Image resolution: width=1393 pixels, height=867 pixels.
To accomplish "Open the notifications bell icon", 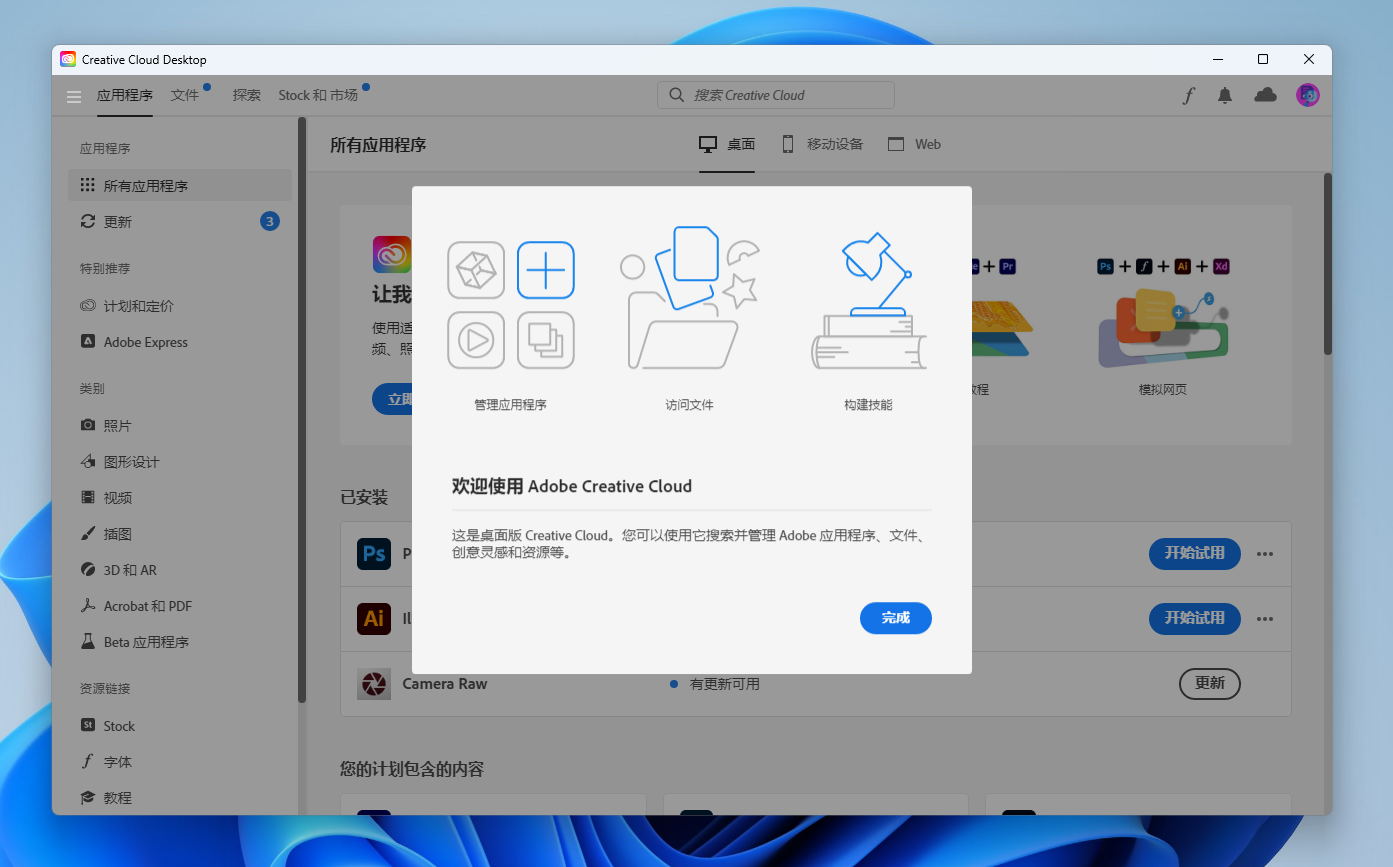I will (1225, 95).
